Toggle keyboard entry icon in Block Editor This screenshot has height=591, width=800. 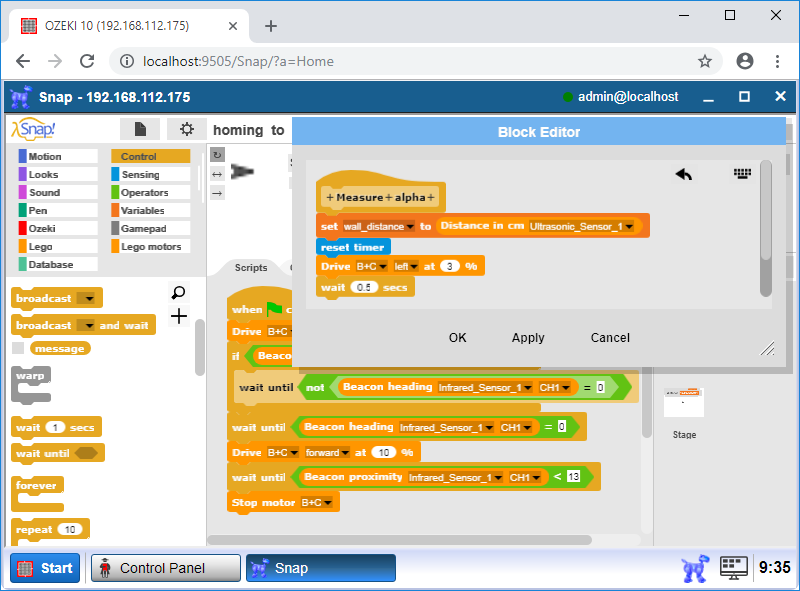point(741,173)
